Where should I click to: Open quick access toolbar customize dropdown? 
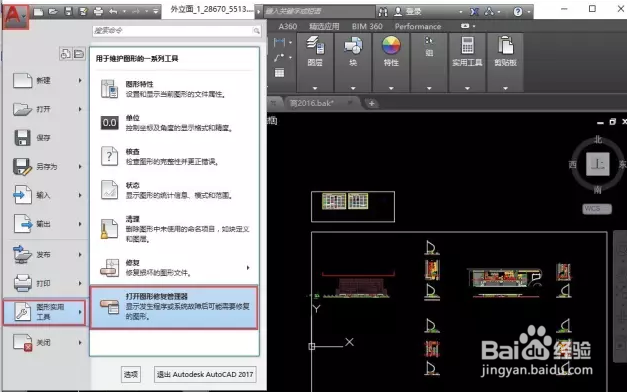[x=156, y=12]
